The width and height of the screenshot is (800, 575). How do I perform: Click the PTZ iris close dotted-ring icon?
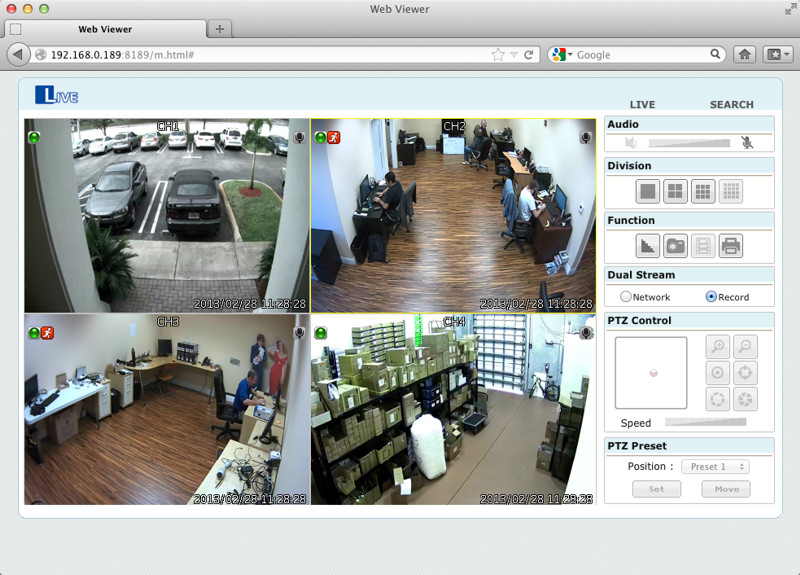point(718,399)
